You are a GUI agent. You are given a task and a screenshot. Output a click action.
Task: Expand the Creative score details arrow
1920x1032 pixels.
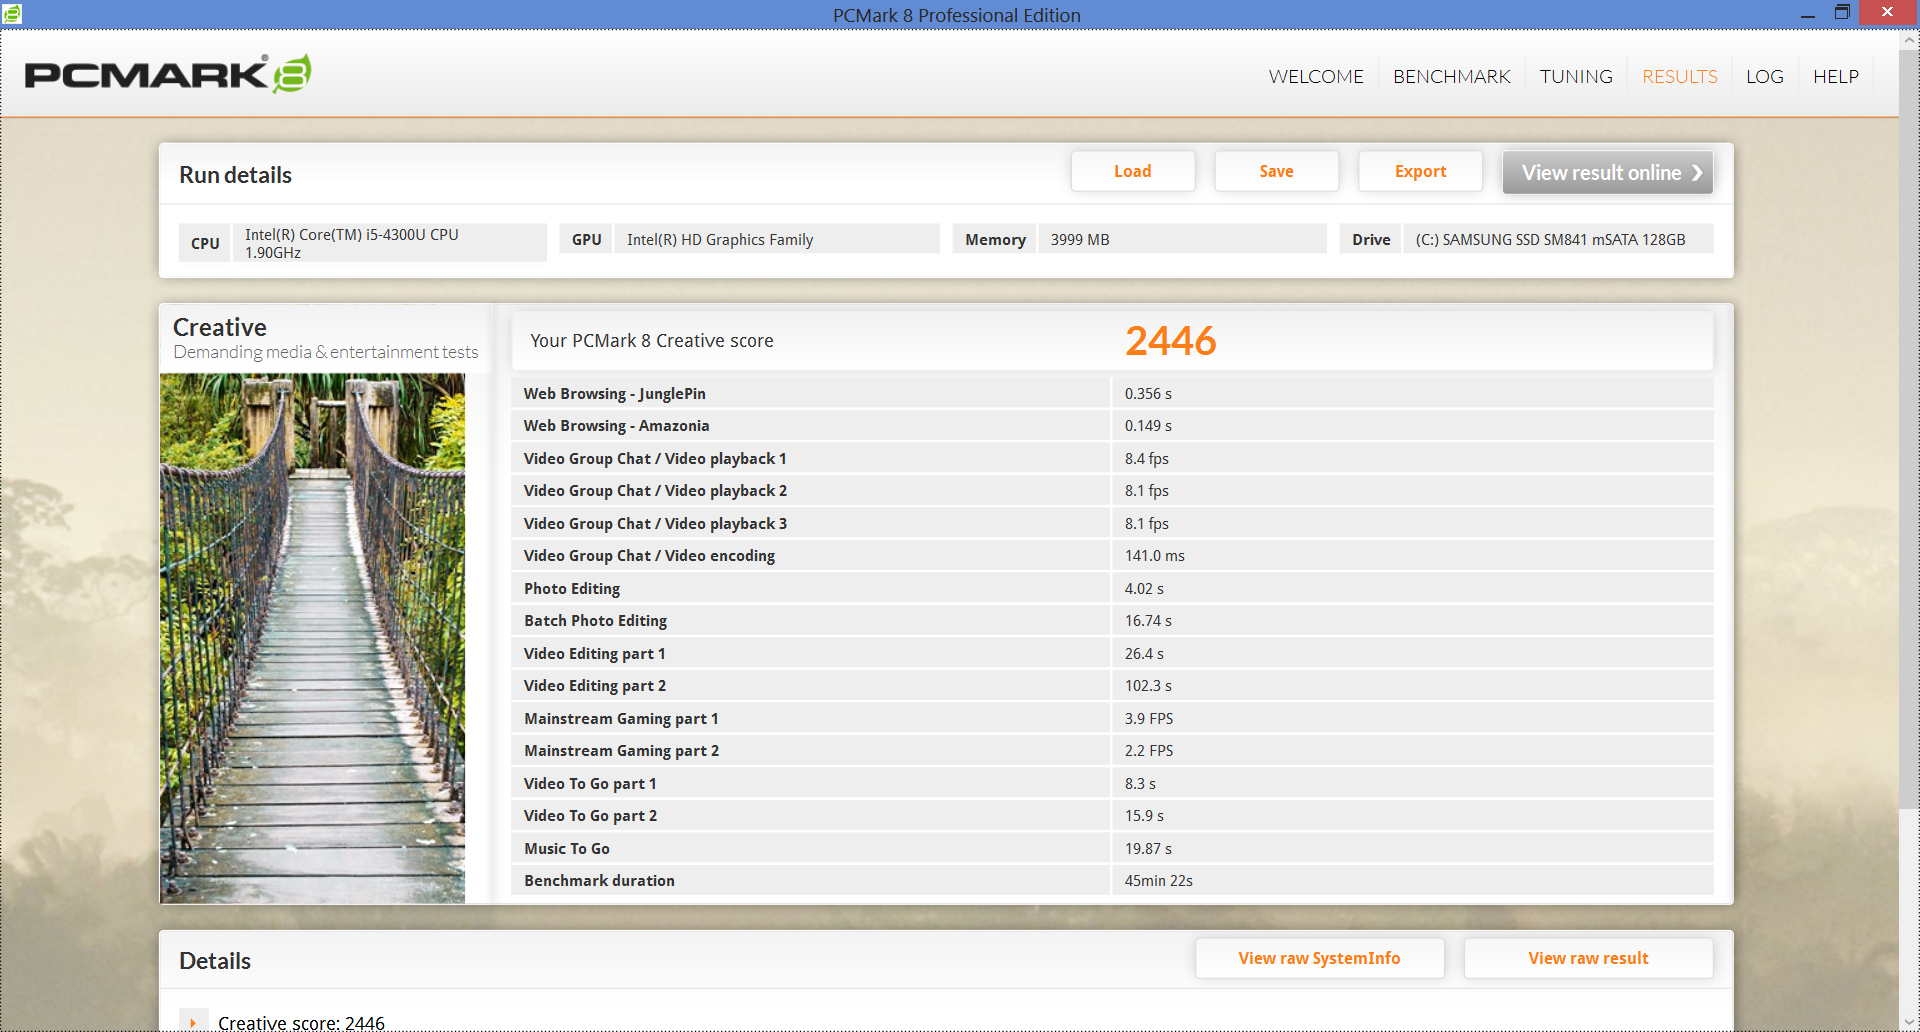click(193, 1022)
